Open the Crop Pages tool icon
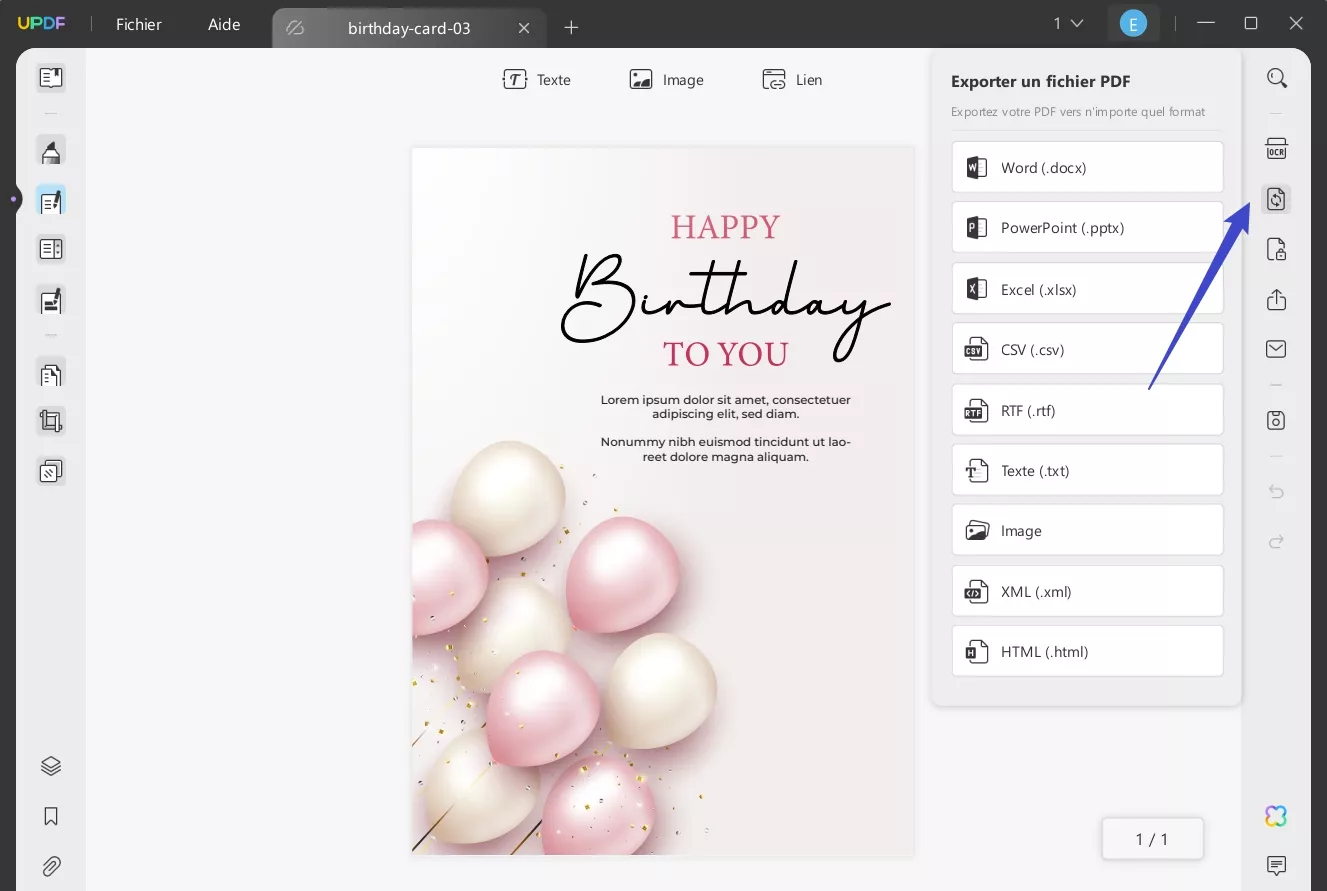1327x891 pixels. coord(51,421)
